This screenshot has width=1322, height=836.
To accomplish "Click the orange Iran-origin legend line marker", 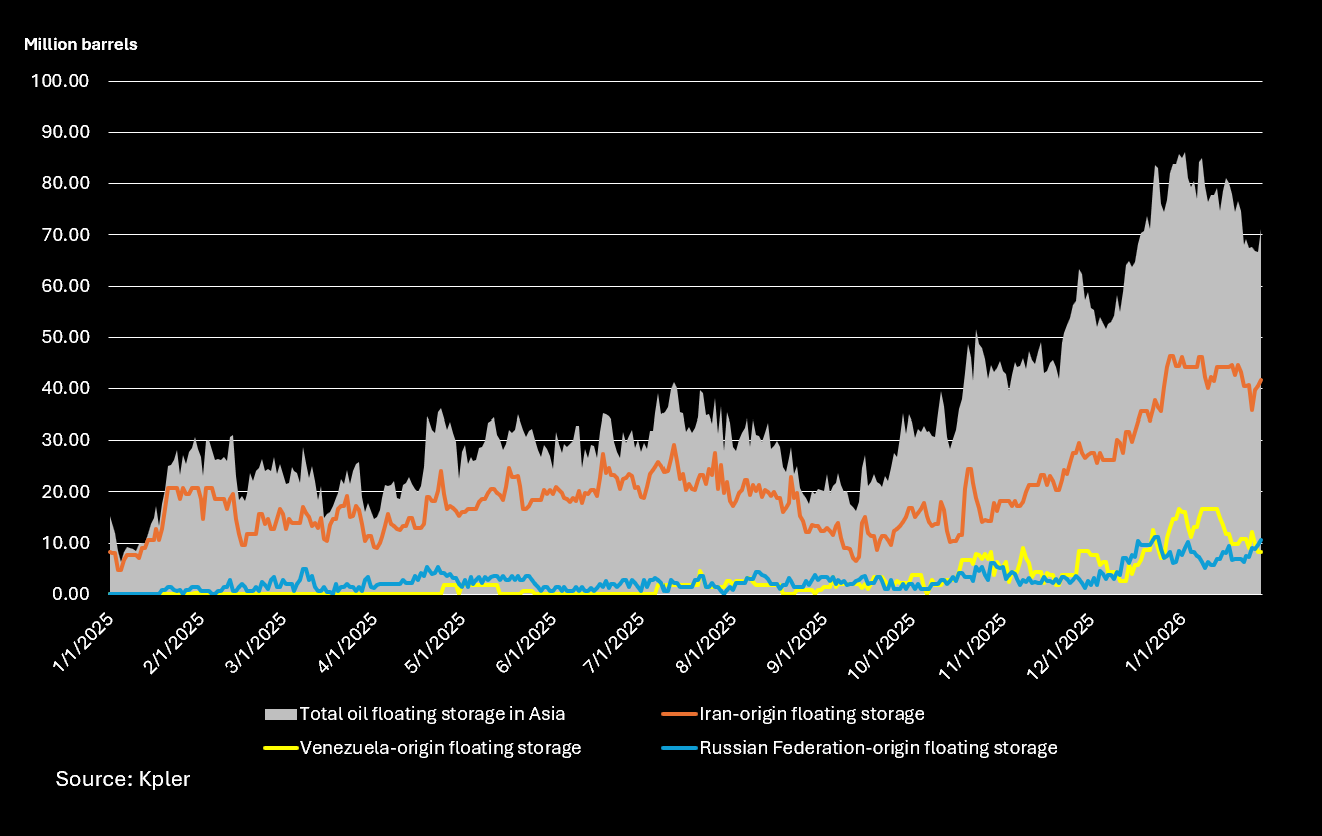I will pyautogui.click(x=679, y=714).
